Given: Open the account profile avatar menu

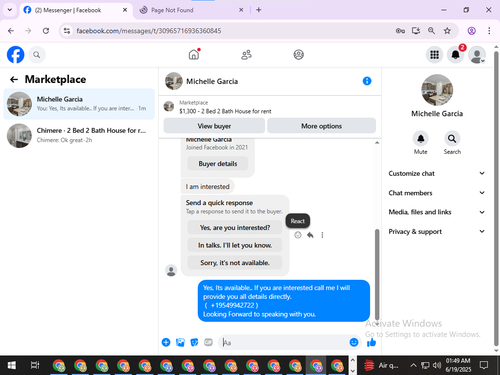Looking at the screenshot, I should pos(477,55).
